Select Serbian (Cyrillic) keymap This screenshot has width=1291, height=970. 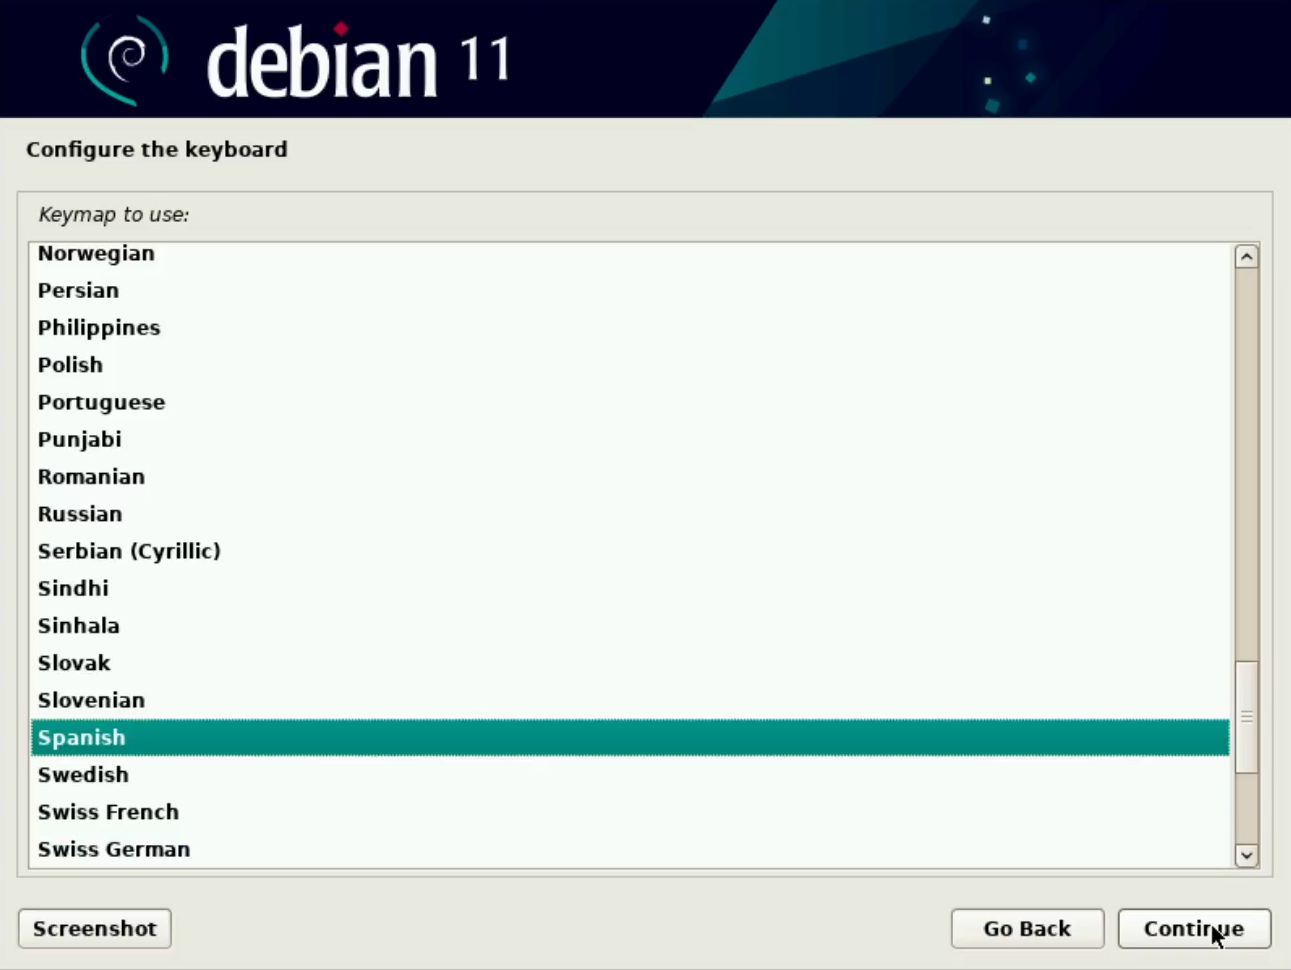tap(129, 551)
